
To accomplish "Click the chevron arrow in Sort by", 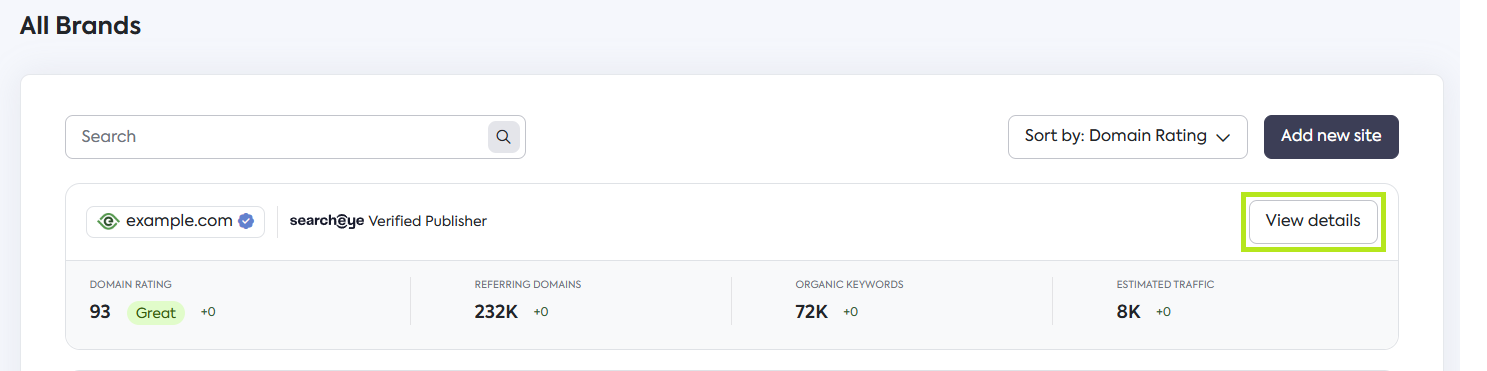I will (1222, 138).
